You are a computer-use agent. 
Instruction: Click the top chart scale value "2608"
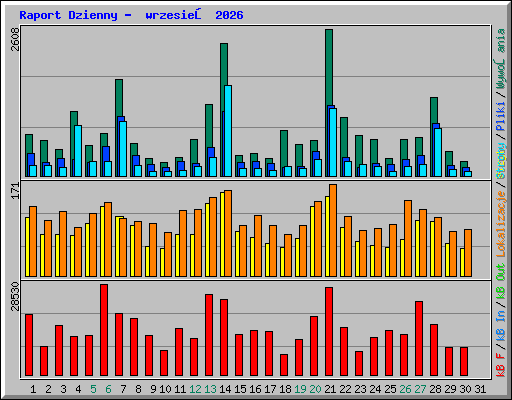[x=15, y=39]
